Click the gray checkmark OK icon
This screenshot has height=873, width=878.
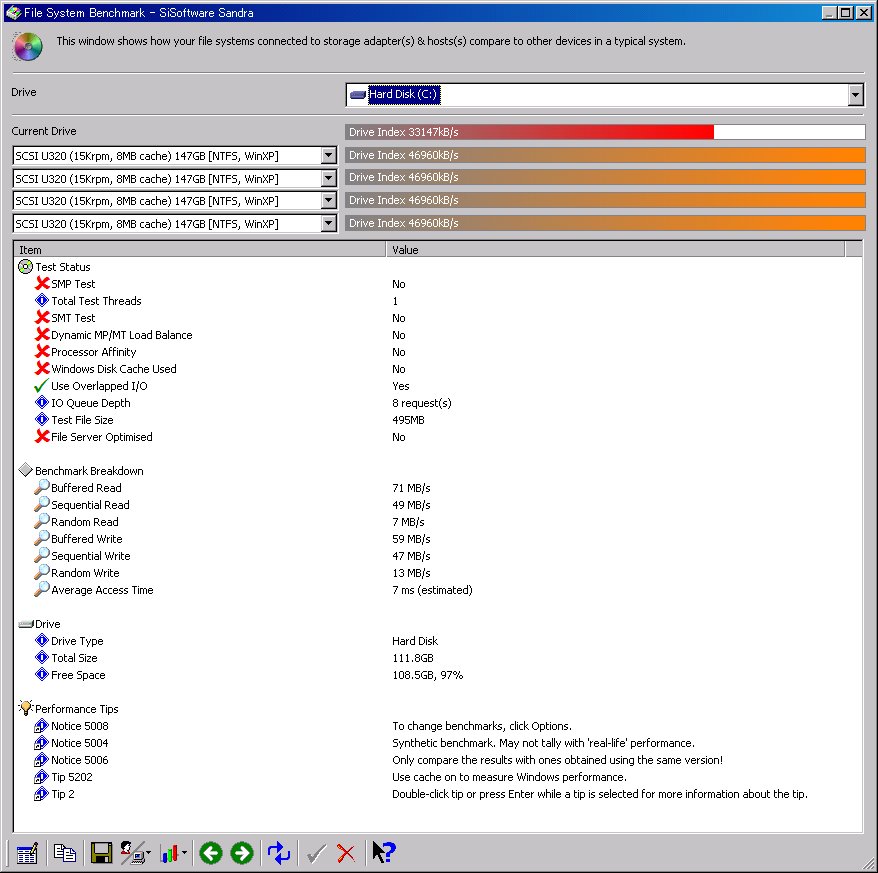click(x=316, y=853)
